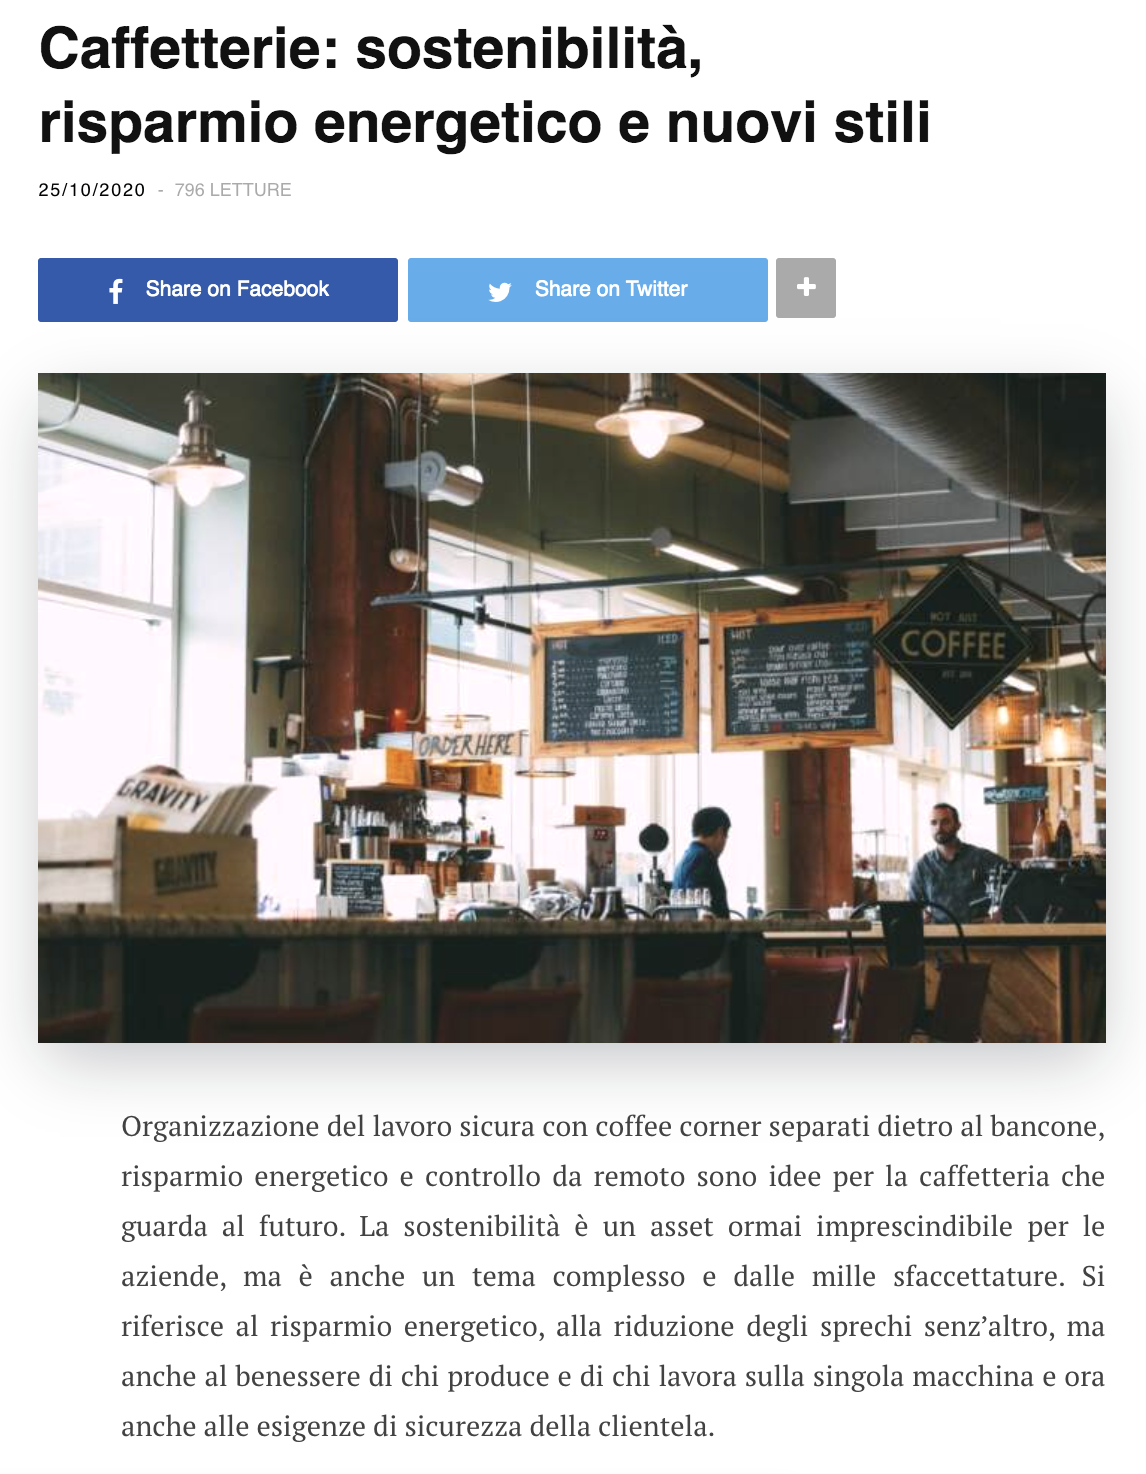1146x1474 pixels.
Task: Click the "796 LETTURE" read count
Action: [233, 190]
